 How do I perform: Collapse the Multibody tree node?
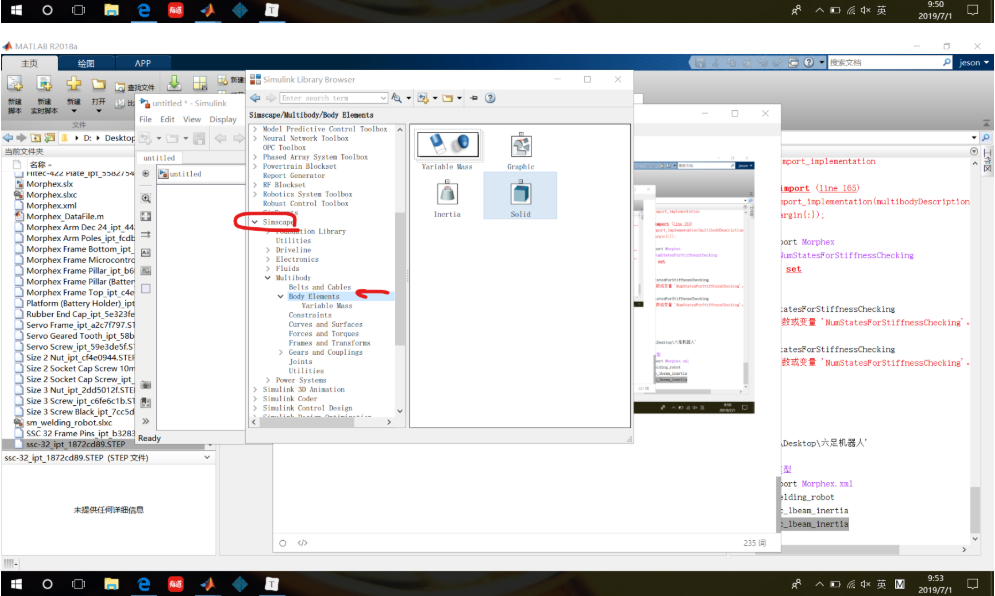tap(268, 278)
